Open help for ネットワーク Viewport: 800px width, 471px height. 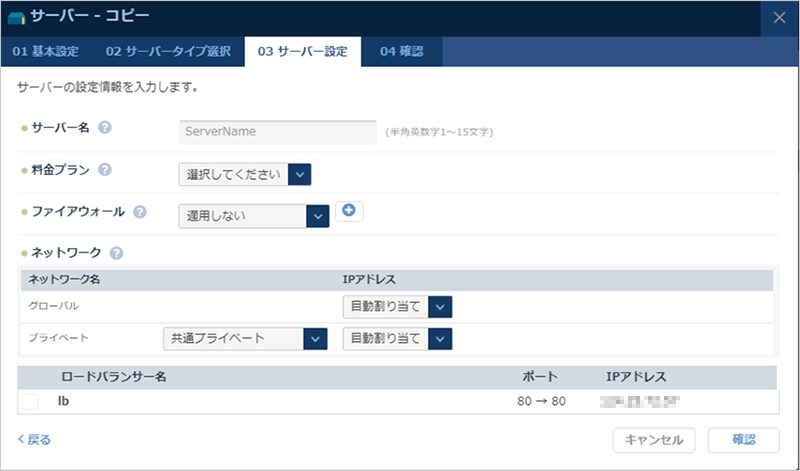point(116,253)
